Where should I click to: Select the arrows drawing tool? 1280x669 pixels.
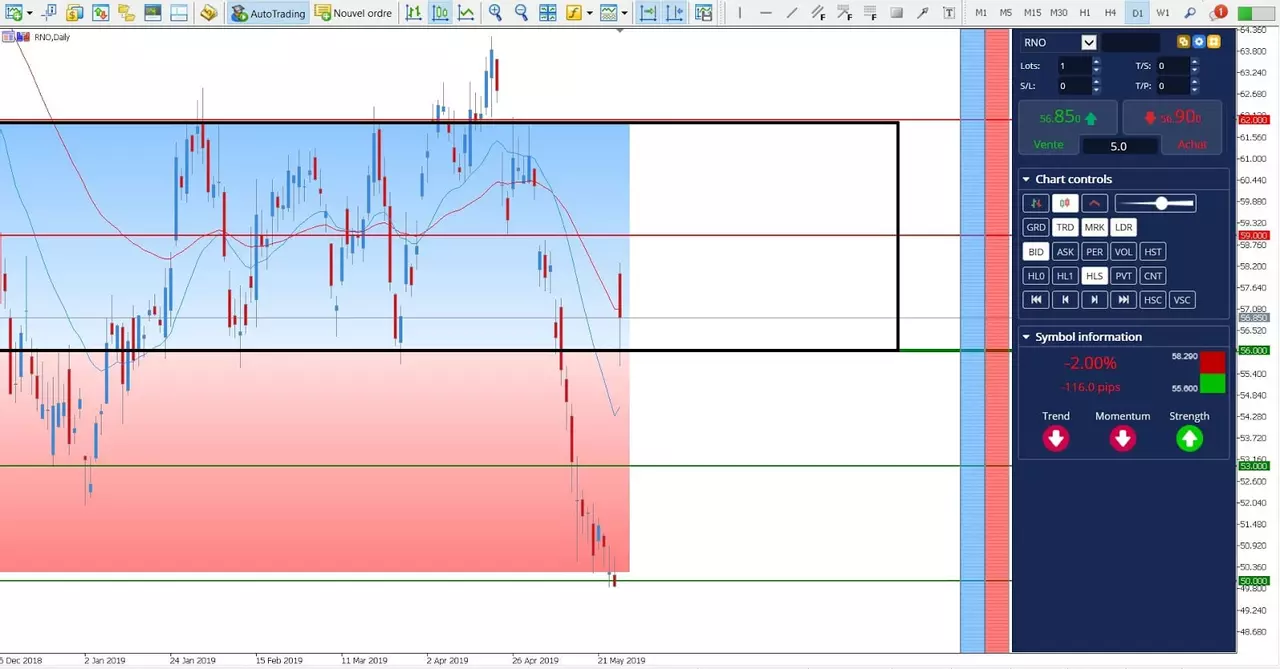(923, 13)
